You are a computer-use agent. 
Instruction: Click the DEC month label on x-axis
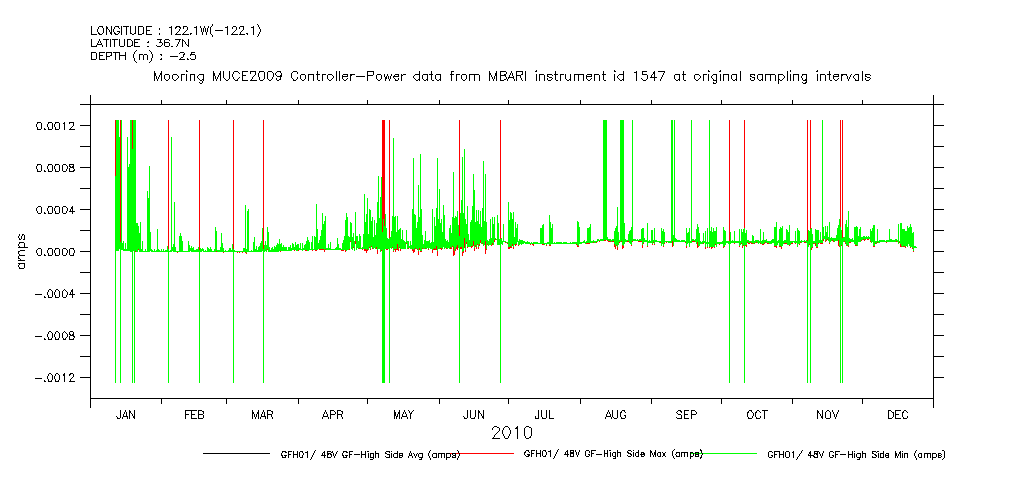tap(897, 414)
